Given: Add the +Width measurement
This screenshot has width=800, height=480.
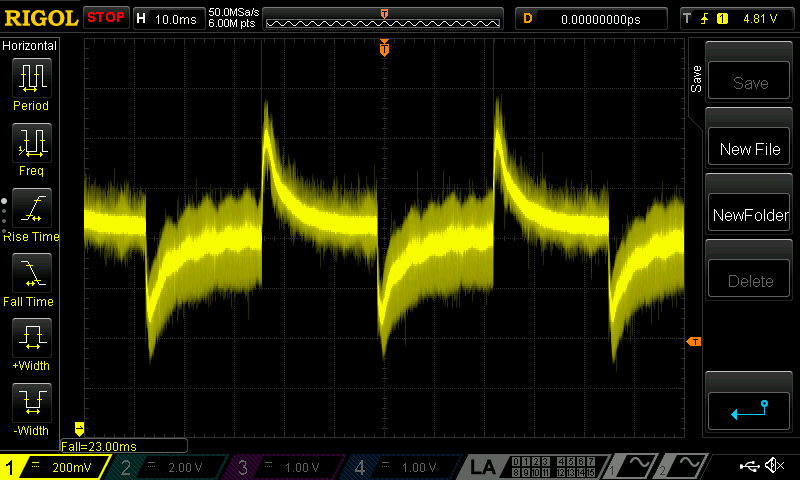Looking at the screenshot, I should click(x=31, y=345).
